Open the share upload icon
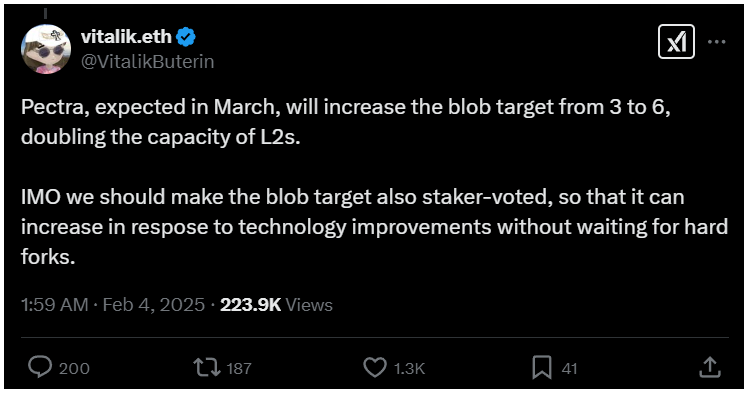The image size is (748, 393). (x=710, y=367)
